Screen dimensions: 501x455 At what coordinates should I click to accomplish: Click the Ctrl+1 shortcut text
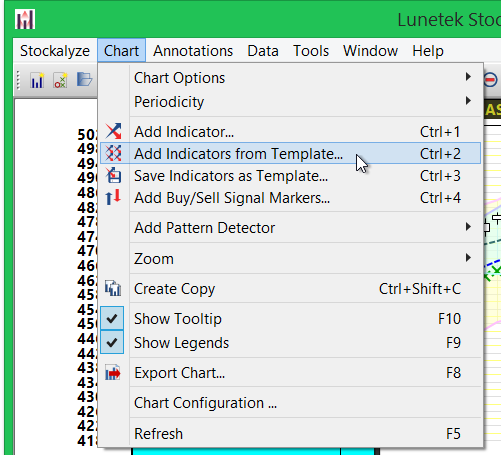click(440, 132)
